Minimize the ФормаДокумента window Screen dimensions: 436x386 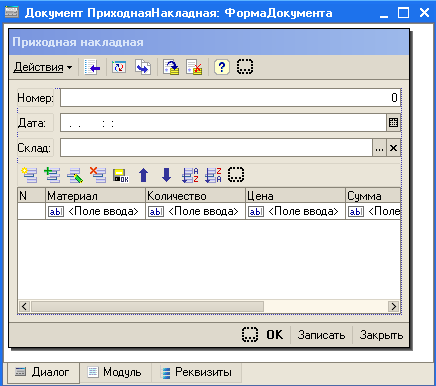(x=384, y=13)
